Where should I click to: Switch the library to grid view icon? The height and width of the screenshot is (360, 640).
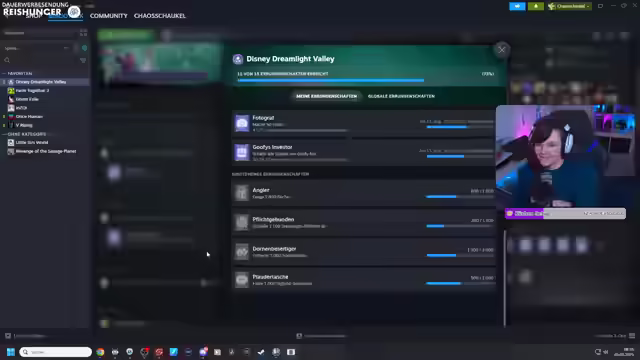tap(83, 33)
